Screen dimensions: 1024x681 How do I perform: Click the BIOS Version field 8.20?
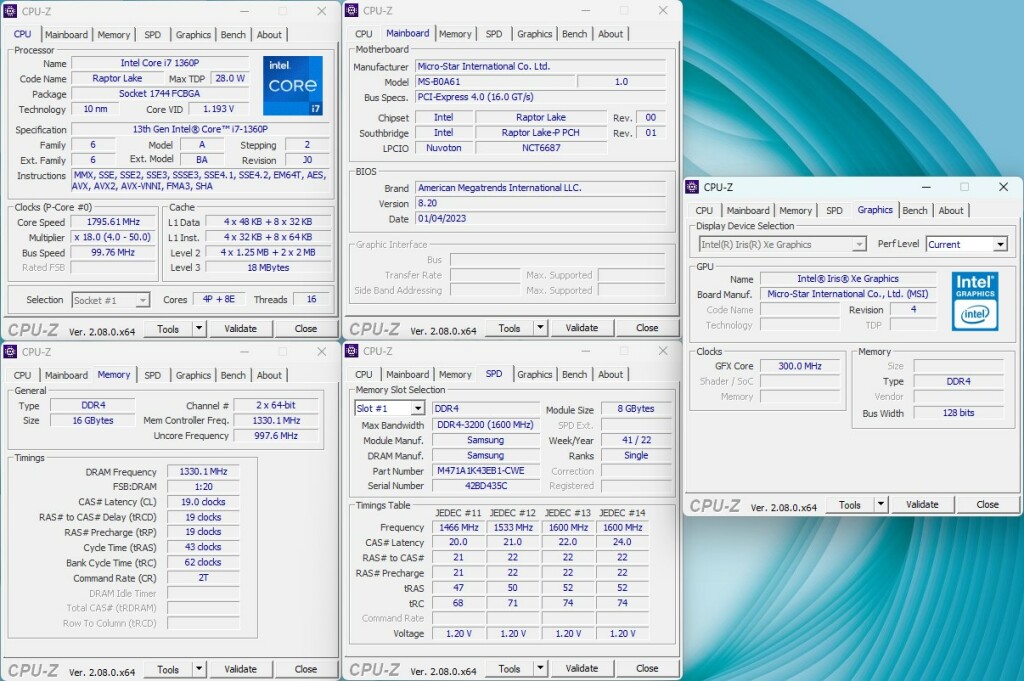click(541, 203)
